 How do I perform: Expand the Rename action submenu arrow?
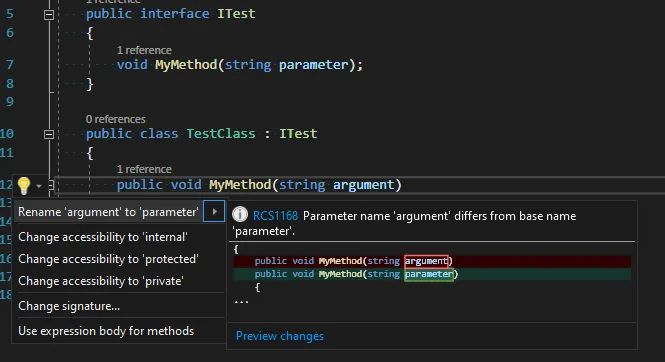[214, 211]
